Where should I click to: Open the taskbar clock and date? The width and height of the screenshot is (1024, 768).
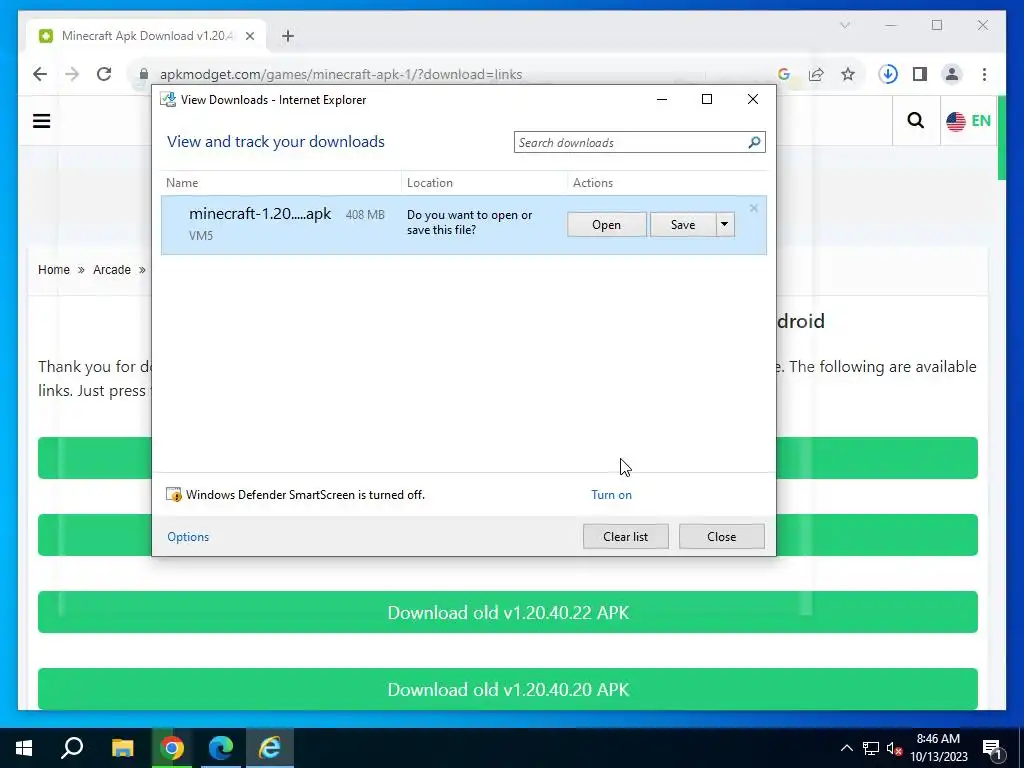point(938,748)
